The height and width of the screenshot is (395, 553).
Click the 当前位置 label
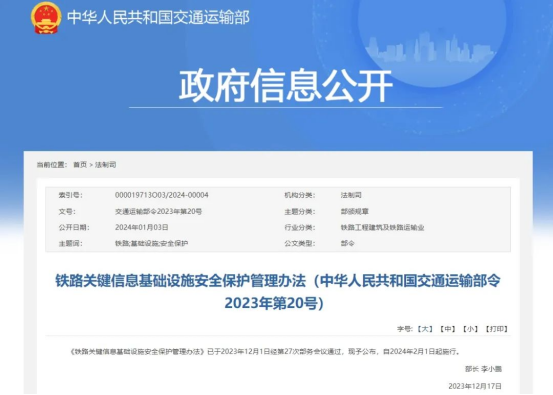click(x=52, y=165)
